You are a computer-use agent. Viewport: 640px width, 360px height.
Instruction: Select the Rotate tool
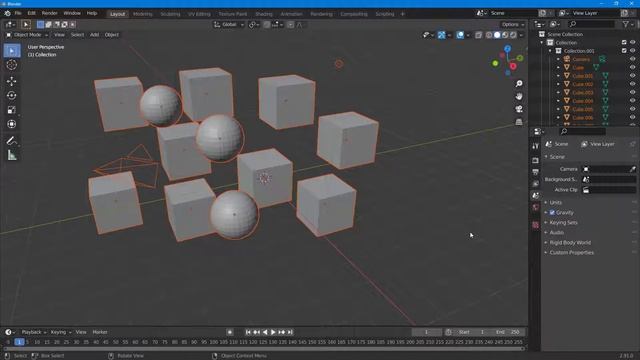pos(12,96)
